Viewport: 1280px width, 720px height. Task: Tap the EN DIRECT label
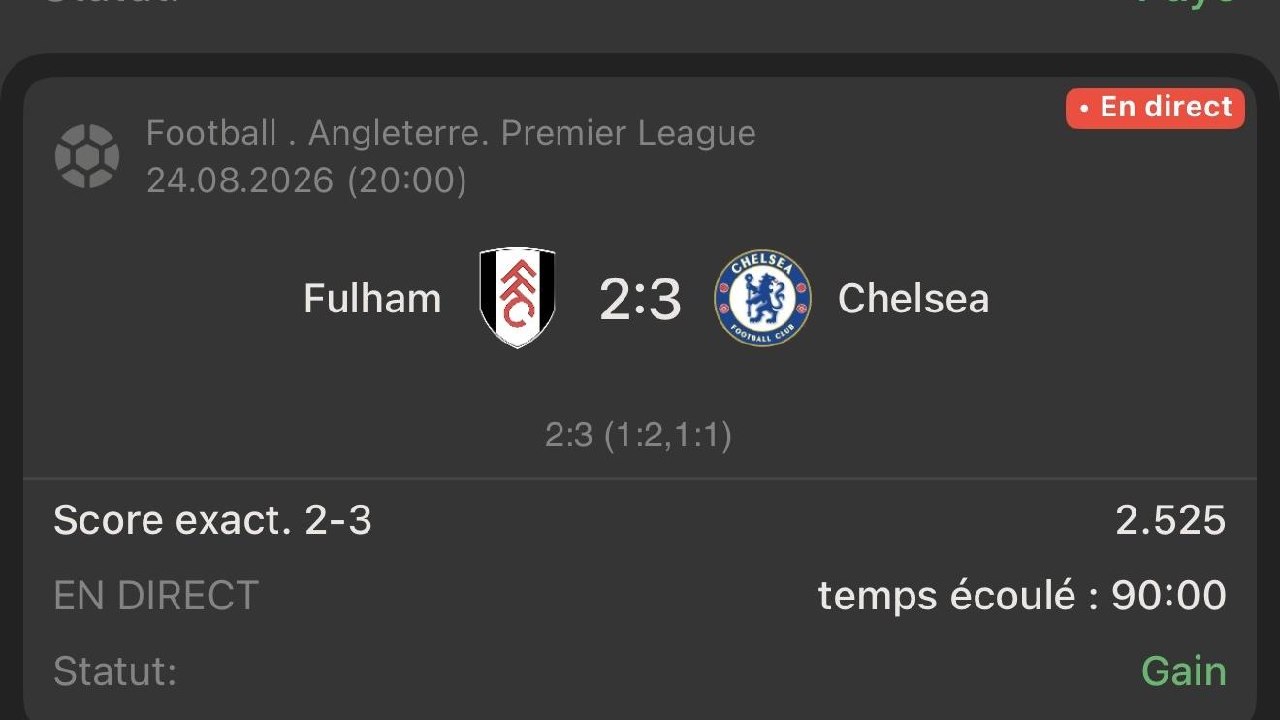coord(156,595)
